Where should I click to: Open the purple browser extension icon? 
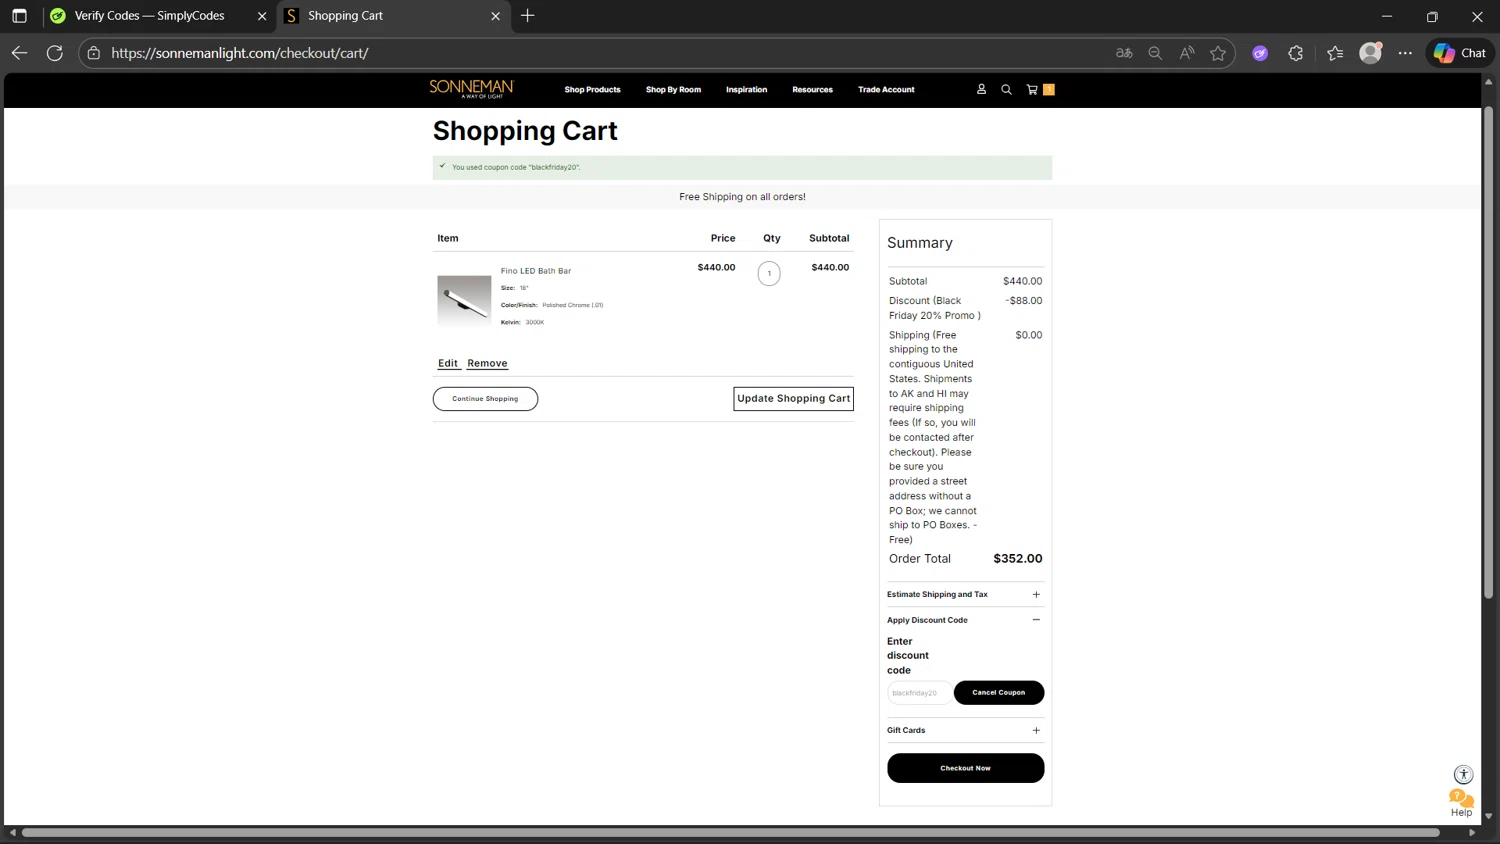click(x=1260, y=53)
